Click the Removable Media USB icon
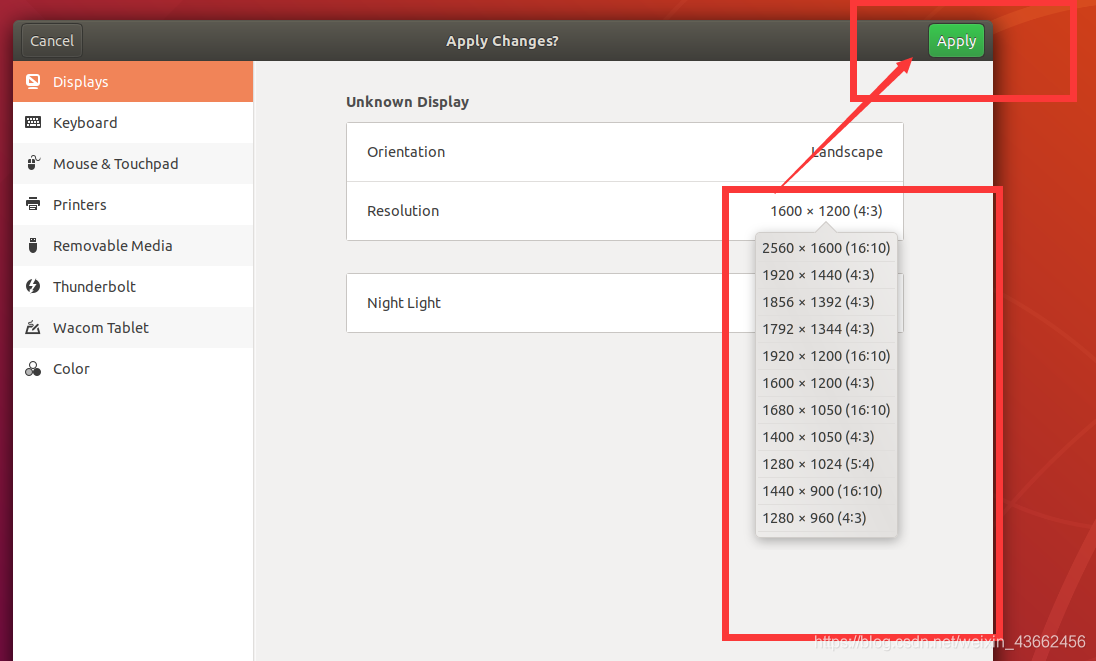This screenshot has width=1096, height=661. pyautogui.click(x=33, y=245)
